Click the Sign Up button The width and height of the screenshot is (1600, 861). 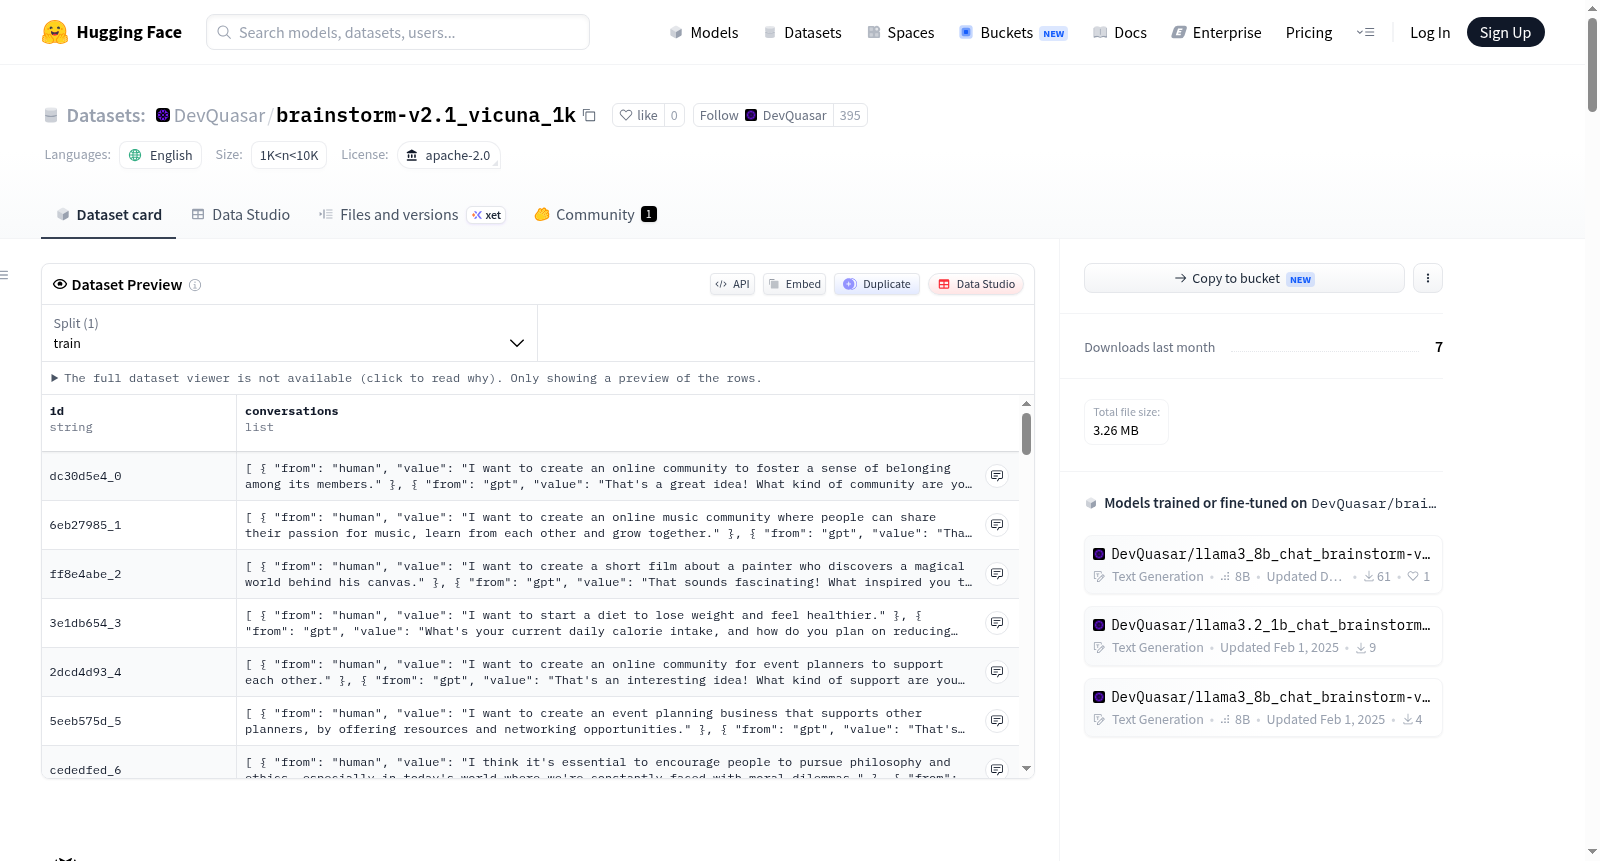click(x=1505, y=32)
